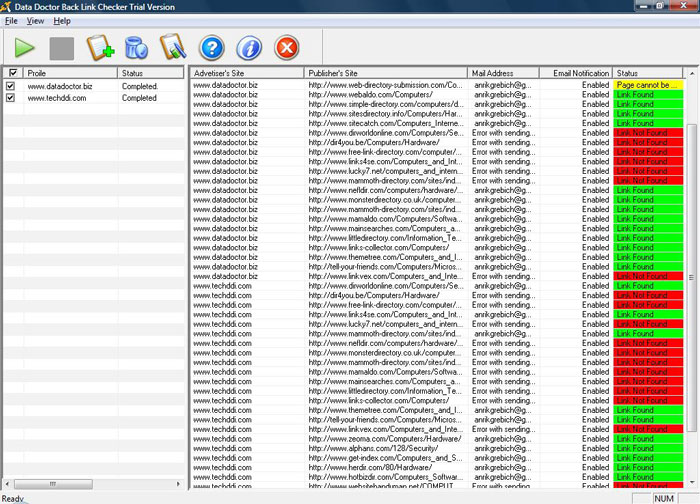The height and width of the screenshot is (504, 700).
Task: Click Completed status of www.datadoctor.biz profile
Action: click(x=140, y=86)
